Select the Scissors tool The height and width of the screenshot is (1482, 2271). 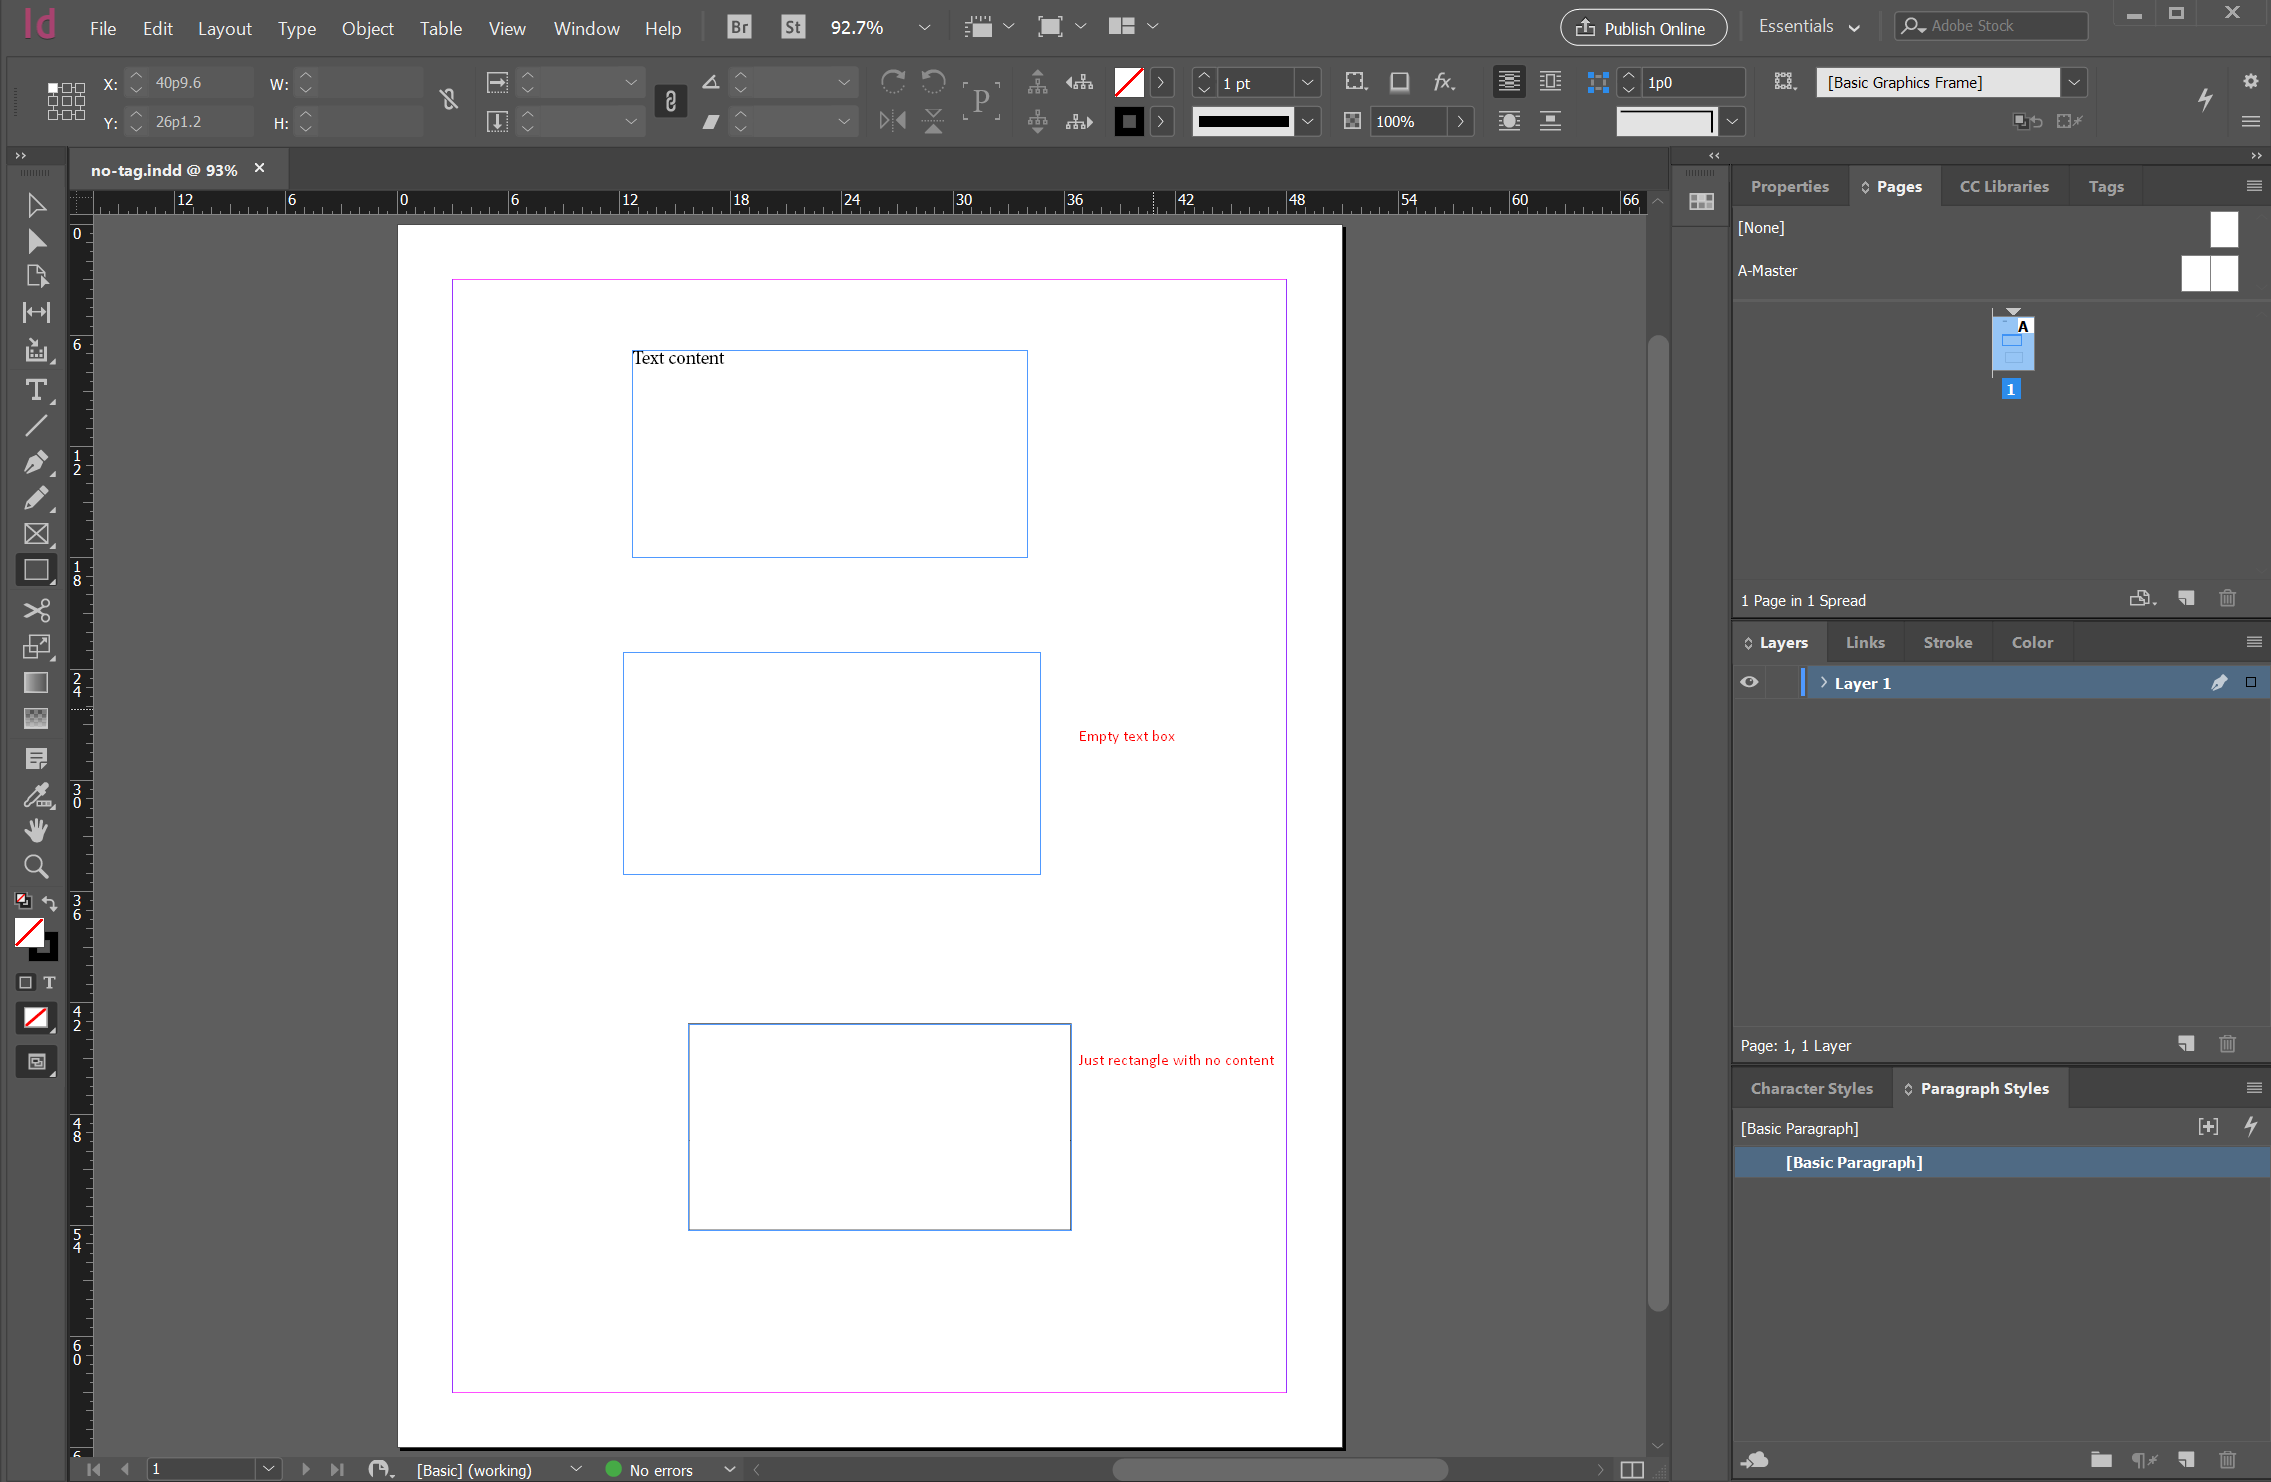[36, 610]
